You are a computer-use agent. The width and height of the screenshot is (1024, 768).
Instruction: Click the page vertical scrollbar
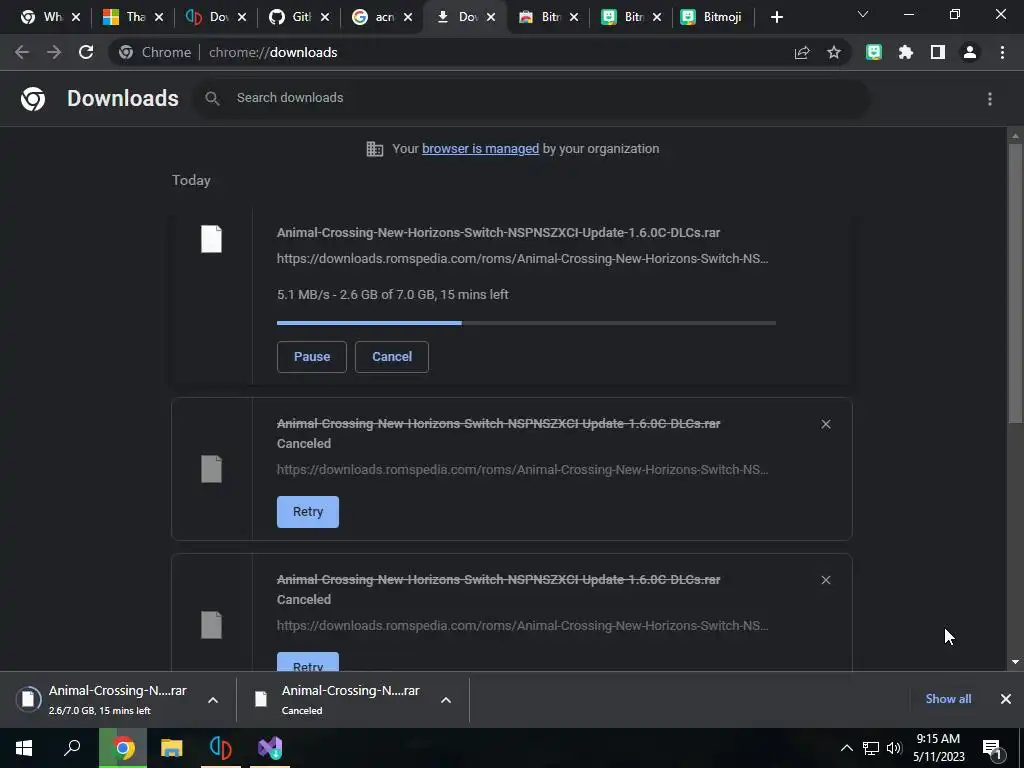pos(1015,281)
